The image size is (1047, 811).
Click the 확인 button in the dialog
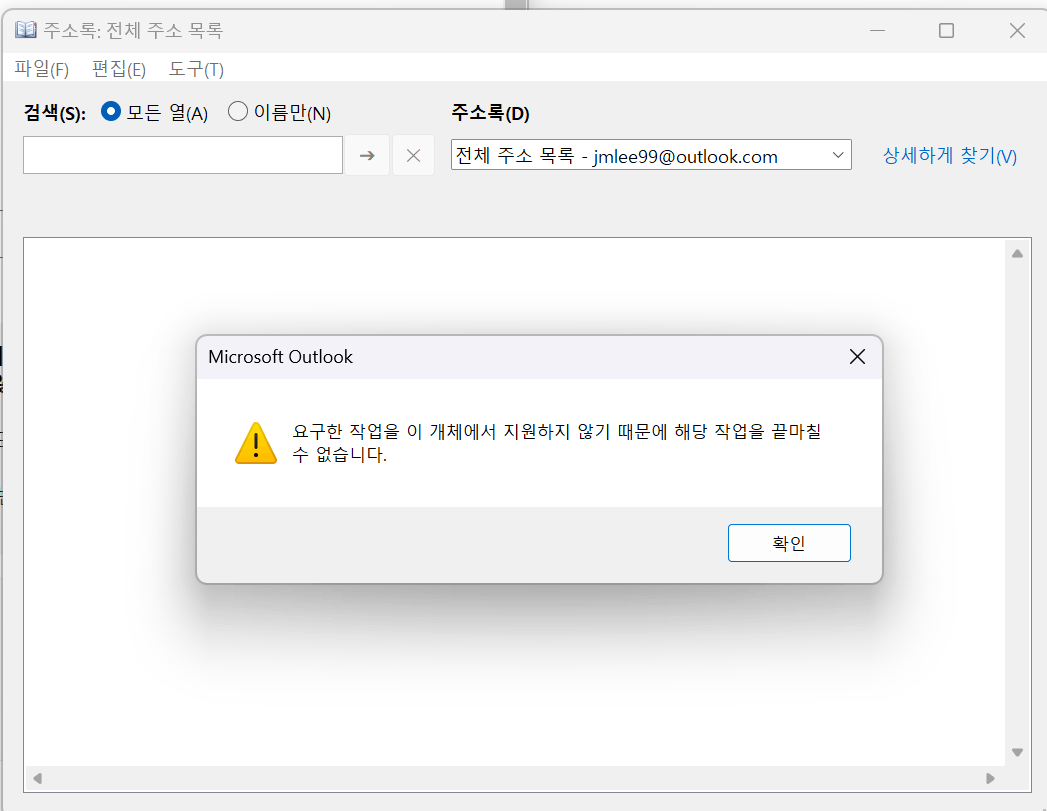coord(789,543)
